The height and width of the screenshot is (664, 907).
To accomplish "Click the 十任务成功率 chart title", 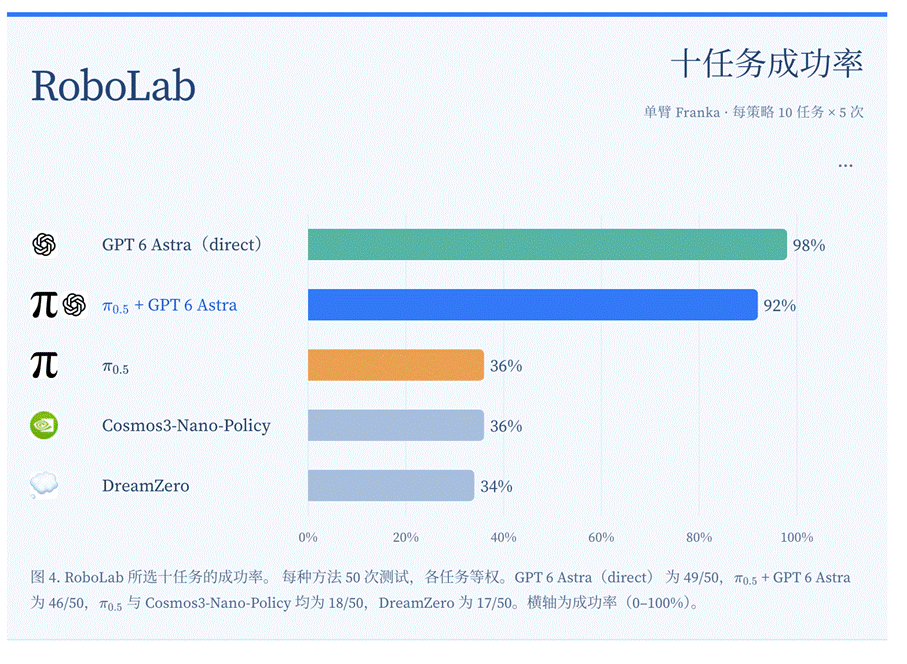I will click(x=767, y=64).
